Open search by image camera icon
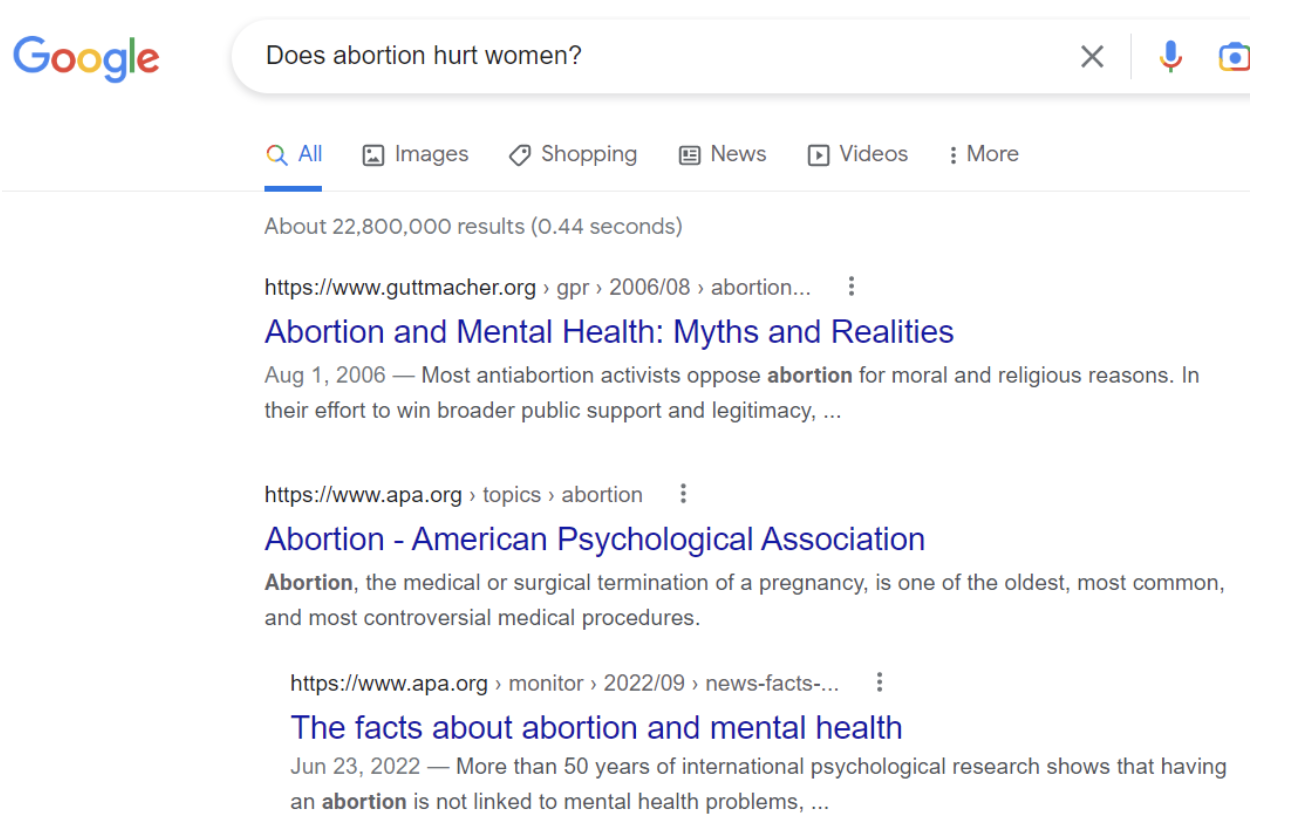1300x820 pixels. (x=1233, y=57)
